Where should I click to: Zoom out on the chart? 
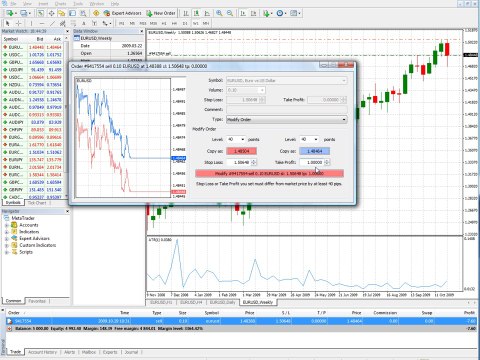click(230, 13)
